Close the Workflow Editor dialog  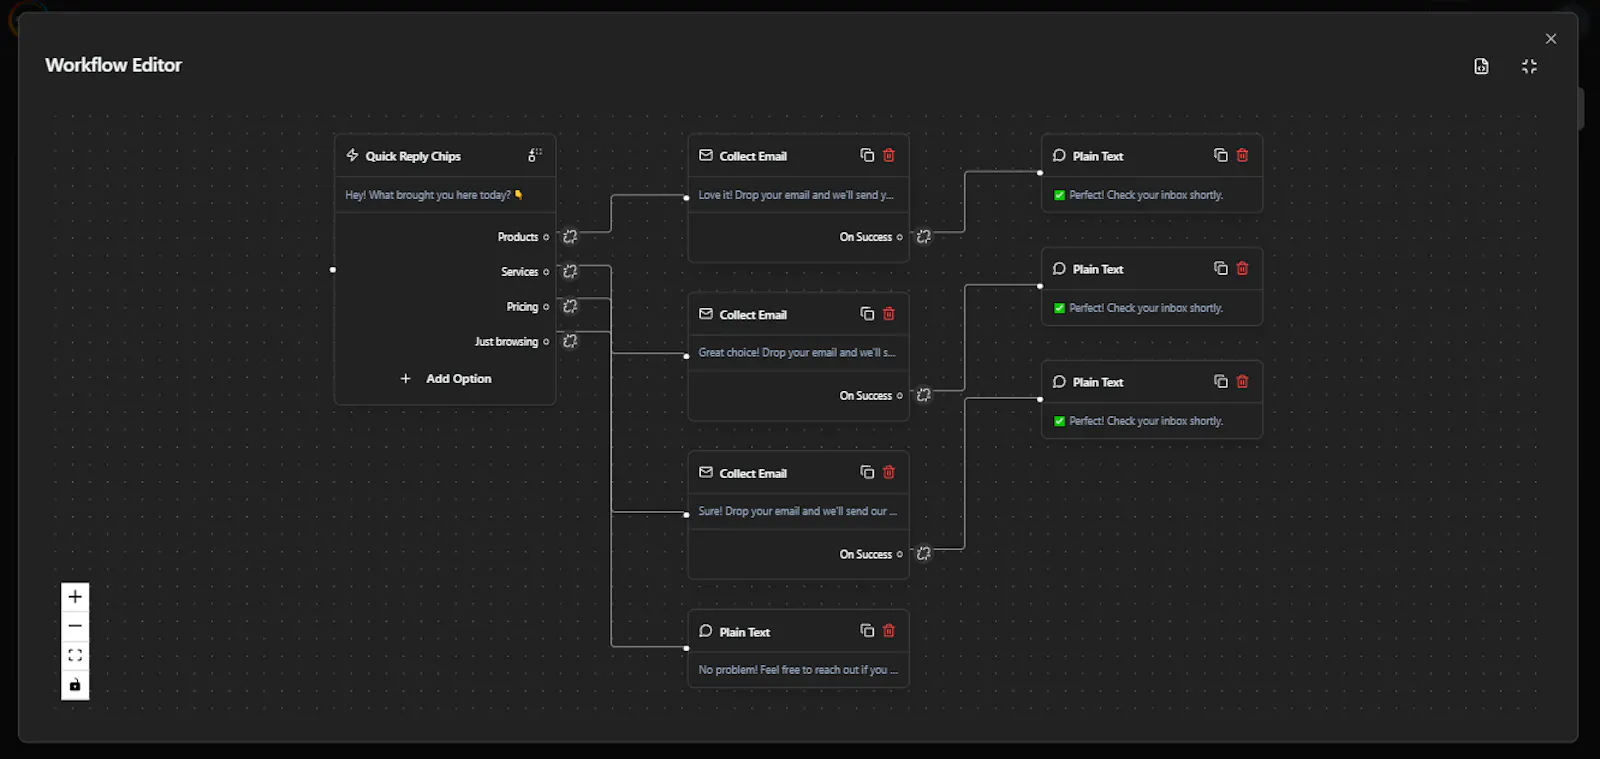click(1551, 39)
